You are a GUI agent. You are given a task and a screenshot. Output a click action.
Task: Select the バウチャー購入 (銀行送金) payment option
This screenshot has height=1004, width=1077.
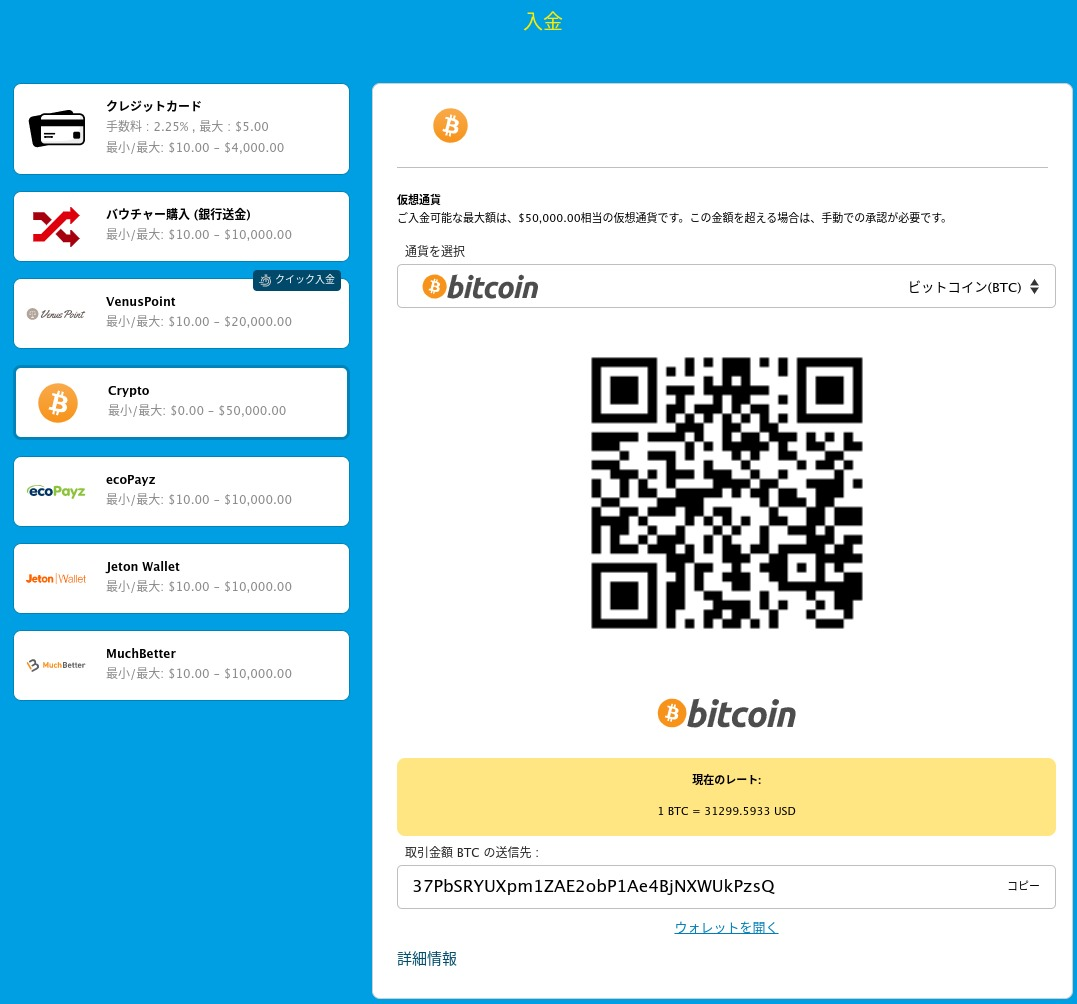[x=181, y=227]
